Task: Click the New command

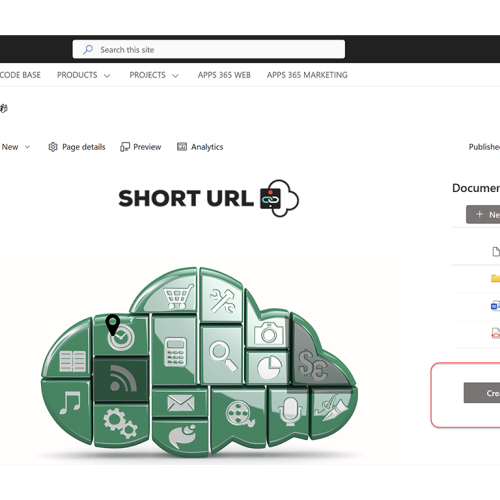Action: pyautogui.click(x=10, y=147)
